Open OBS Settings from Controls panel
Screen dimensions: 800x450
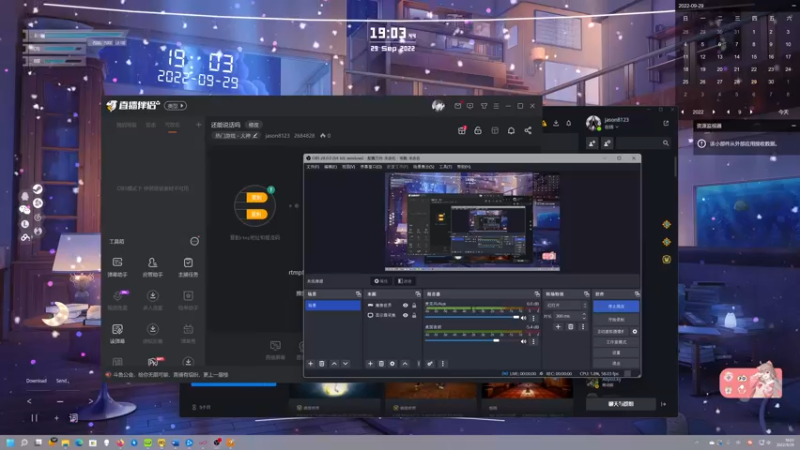[616, 353]
